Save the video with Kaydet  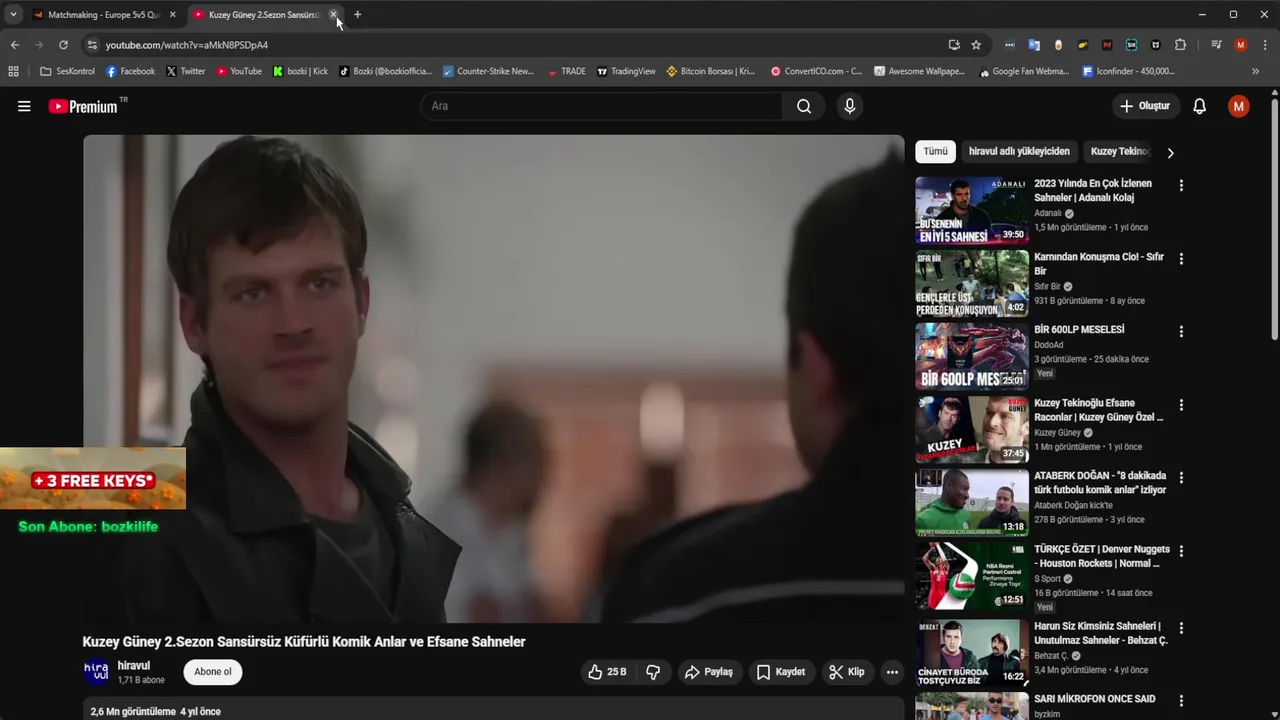(x=780, y=672)
